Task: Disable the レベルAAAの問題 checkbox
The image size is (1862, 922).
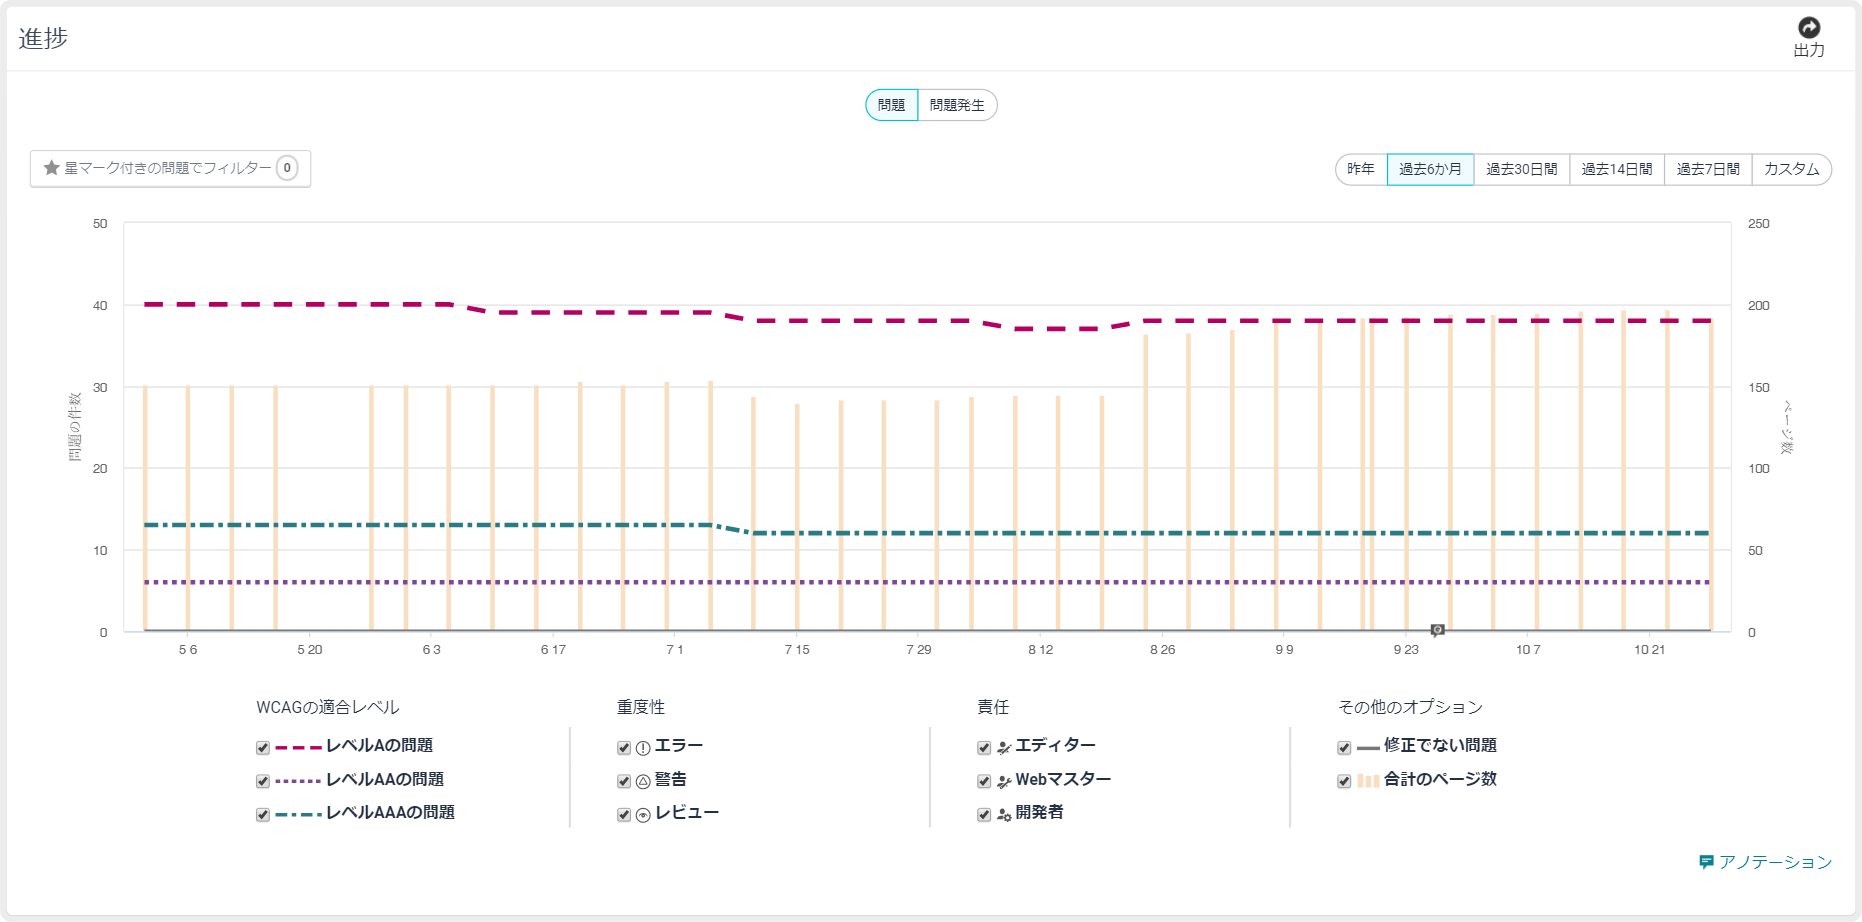Action: [263, 815]
